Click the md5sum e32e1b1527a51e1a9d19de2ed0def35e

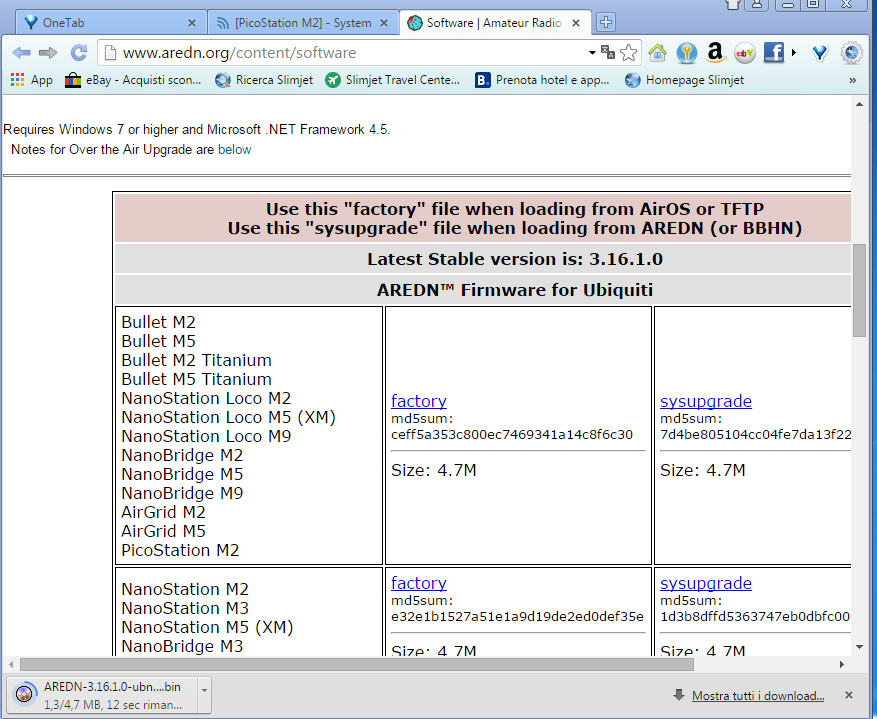point(517,617)
